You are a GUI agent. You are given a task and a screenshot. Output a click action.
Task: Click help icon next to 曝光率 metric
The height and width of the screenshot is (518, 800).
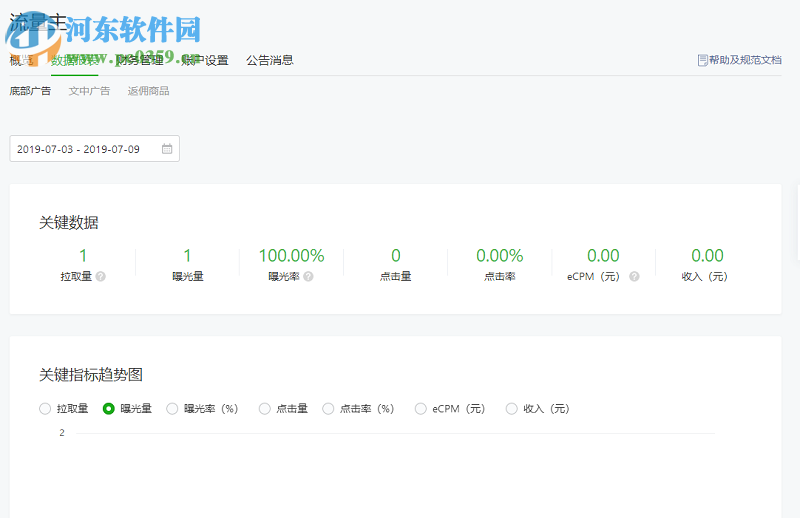[x=308, y=276]
